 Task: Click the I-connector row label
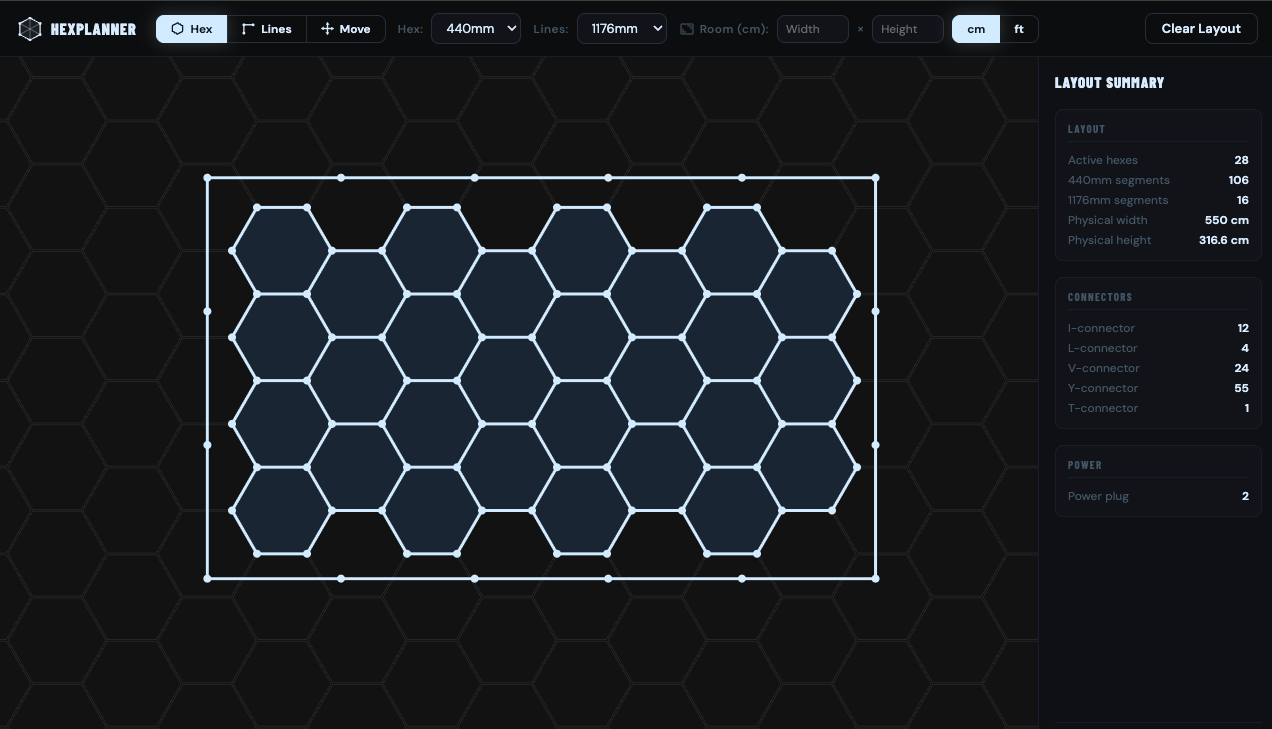[x=1101, y=328]
